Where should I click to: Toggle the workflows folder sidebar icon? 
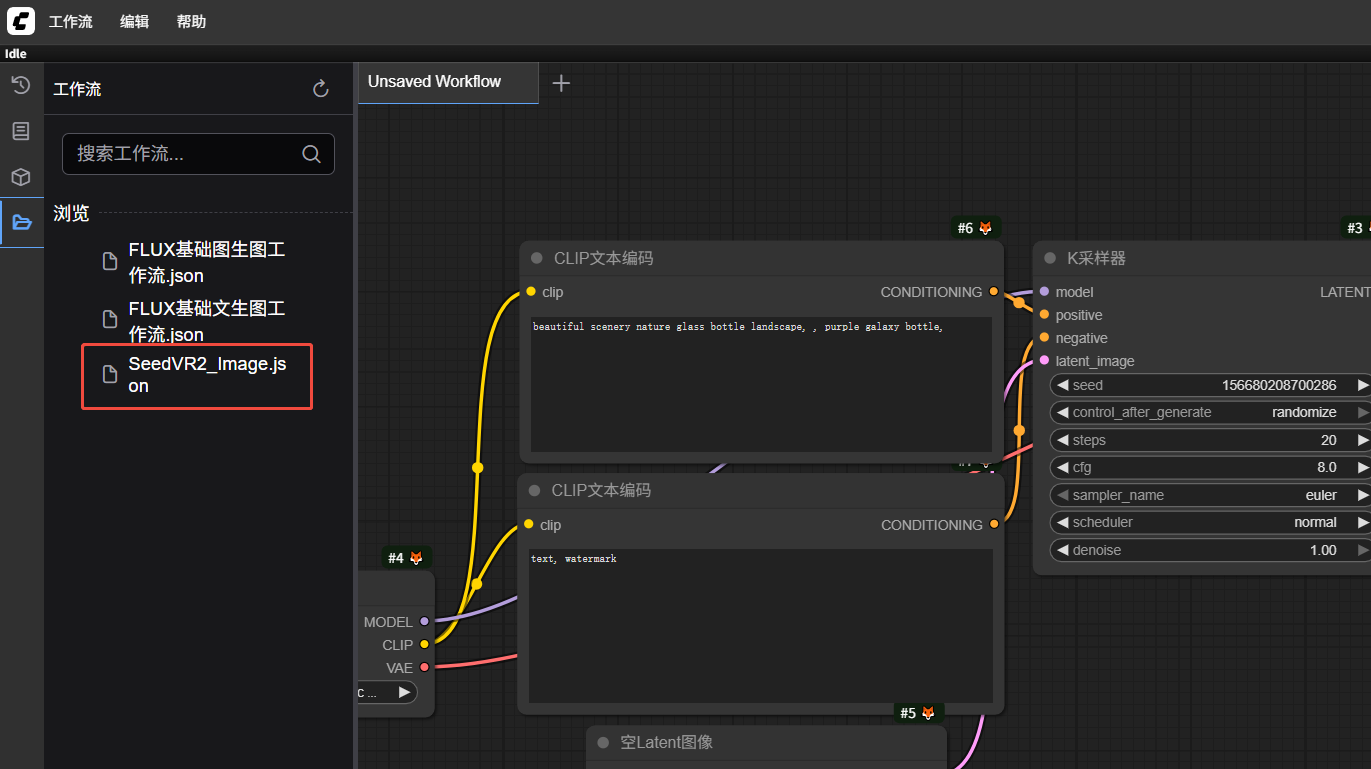click(21, 222)
